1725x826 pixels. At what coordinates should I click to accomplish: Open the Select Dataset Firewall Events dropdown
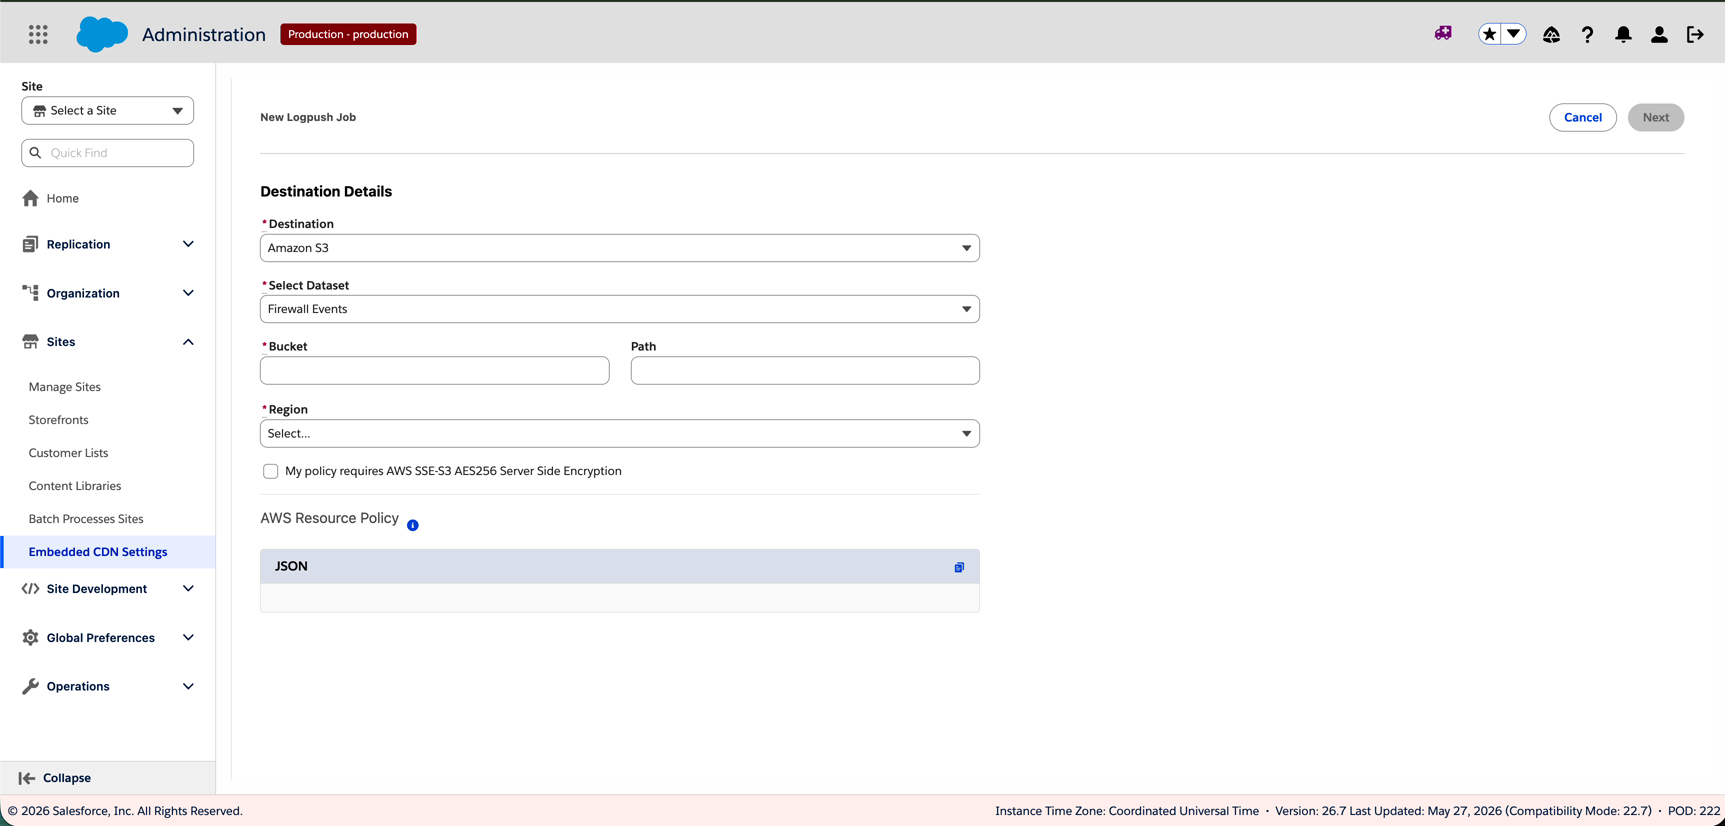point(620,309)
